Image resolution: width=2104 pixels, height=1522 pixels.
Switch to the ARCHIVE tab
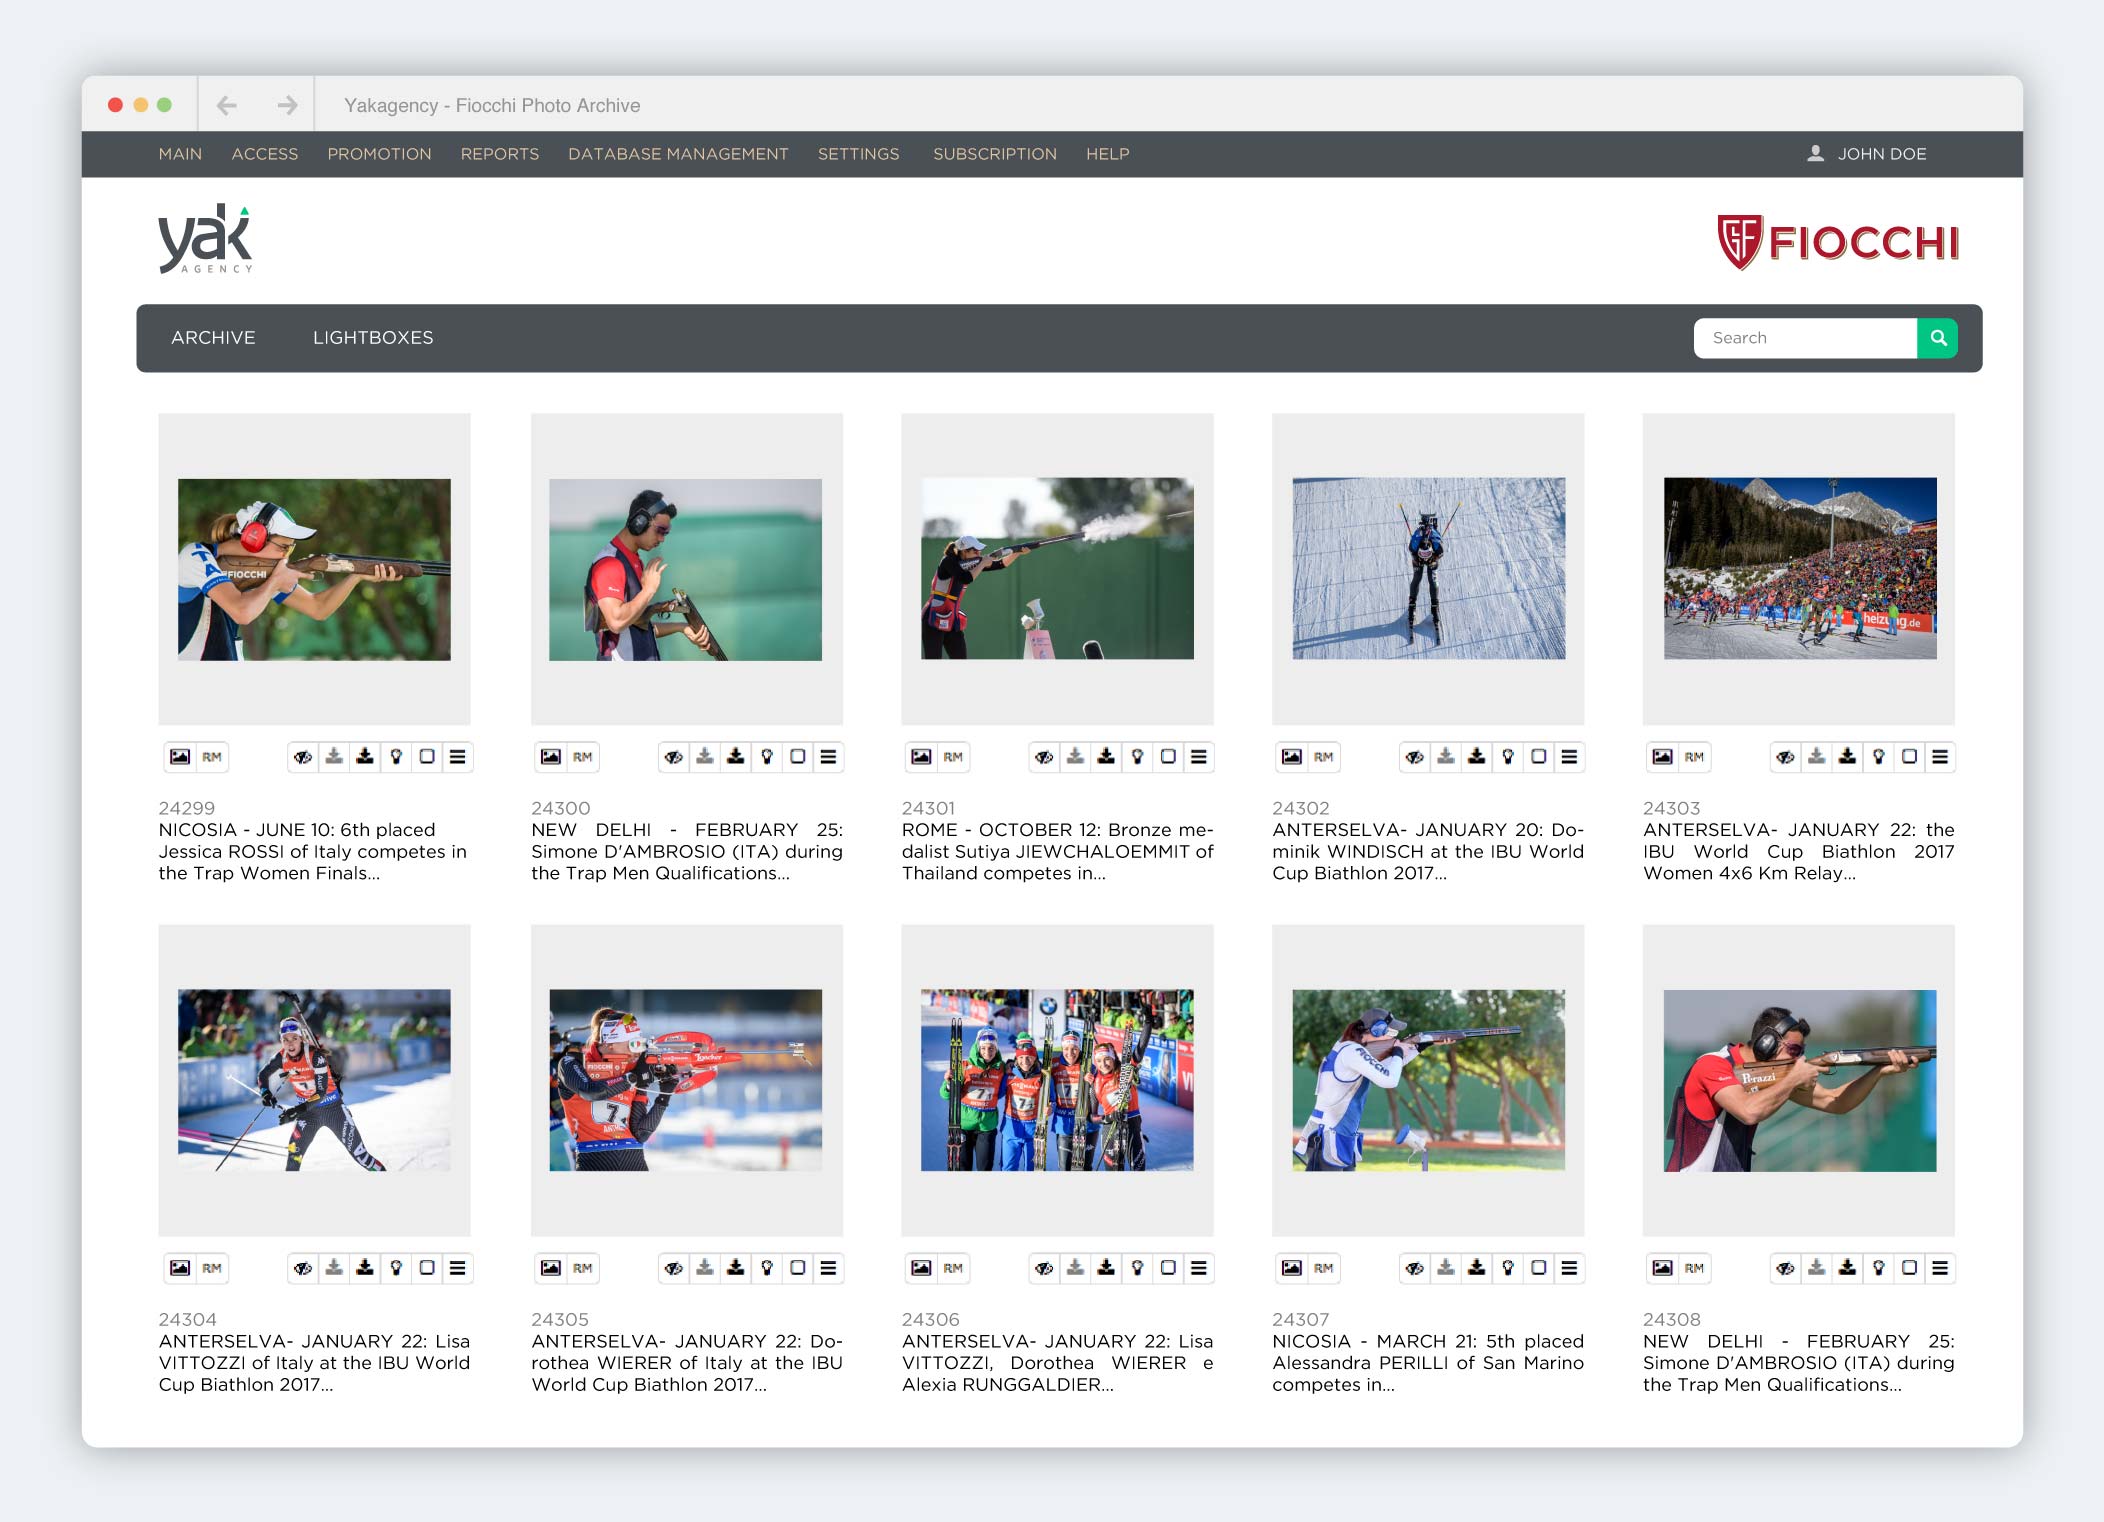(x=213, y=338)
